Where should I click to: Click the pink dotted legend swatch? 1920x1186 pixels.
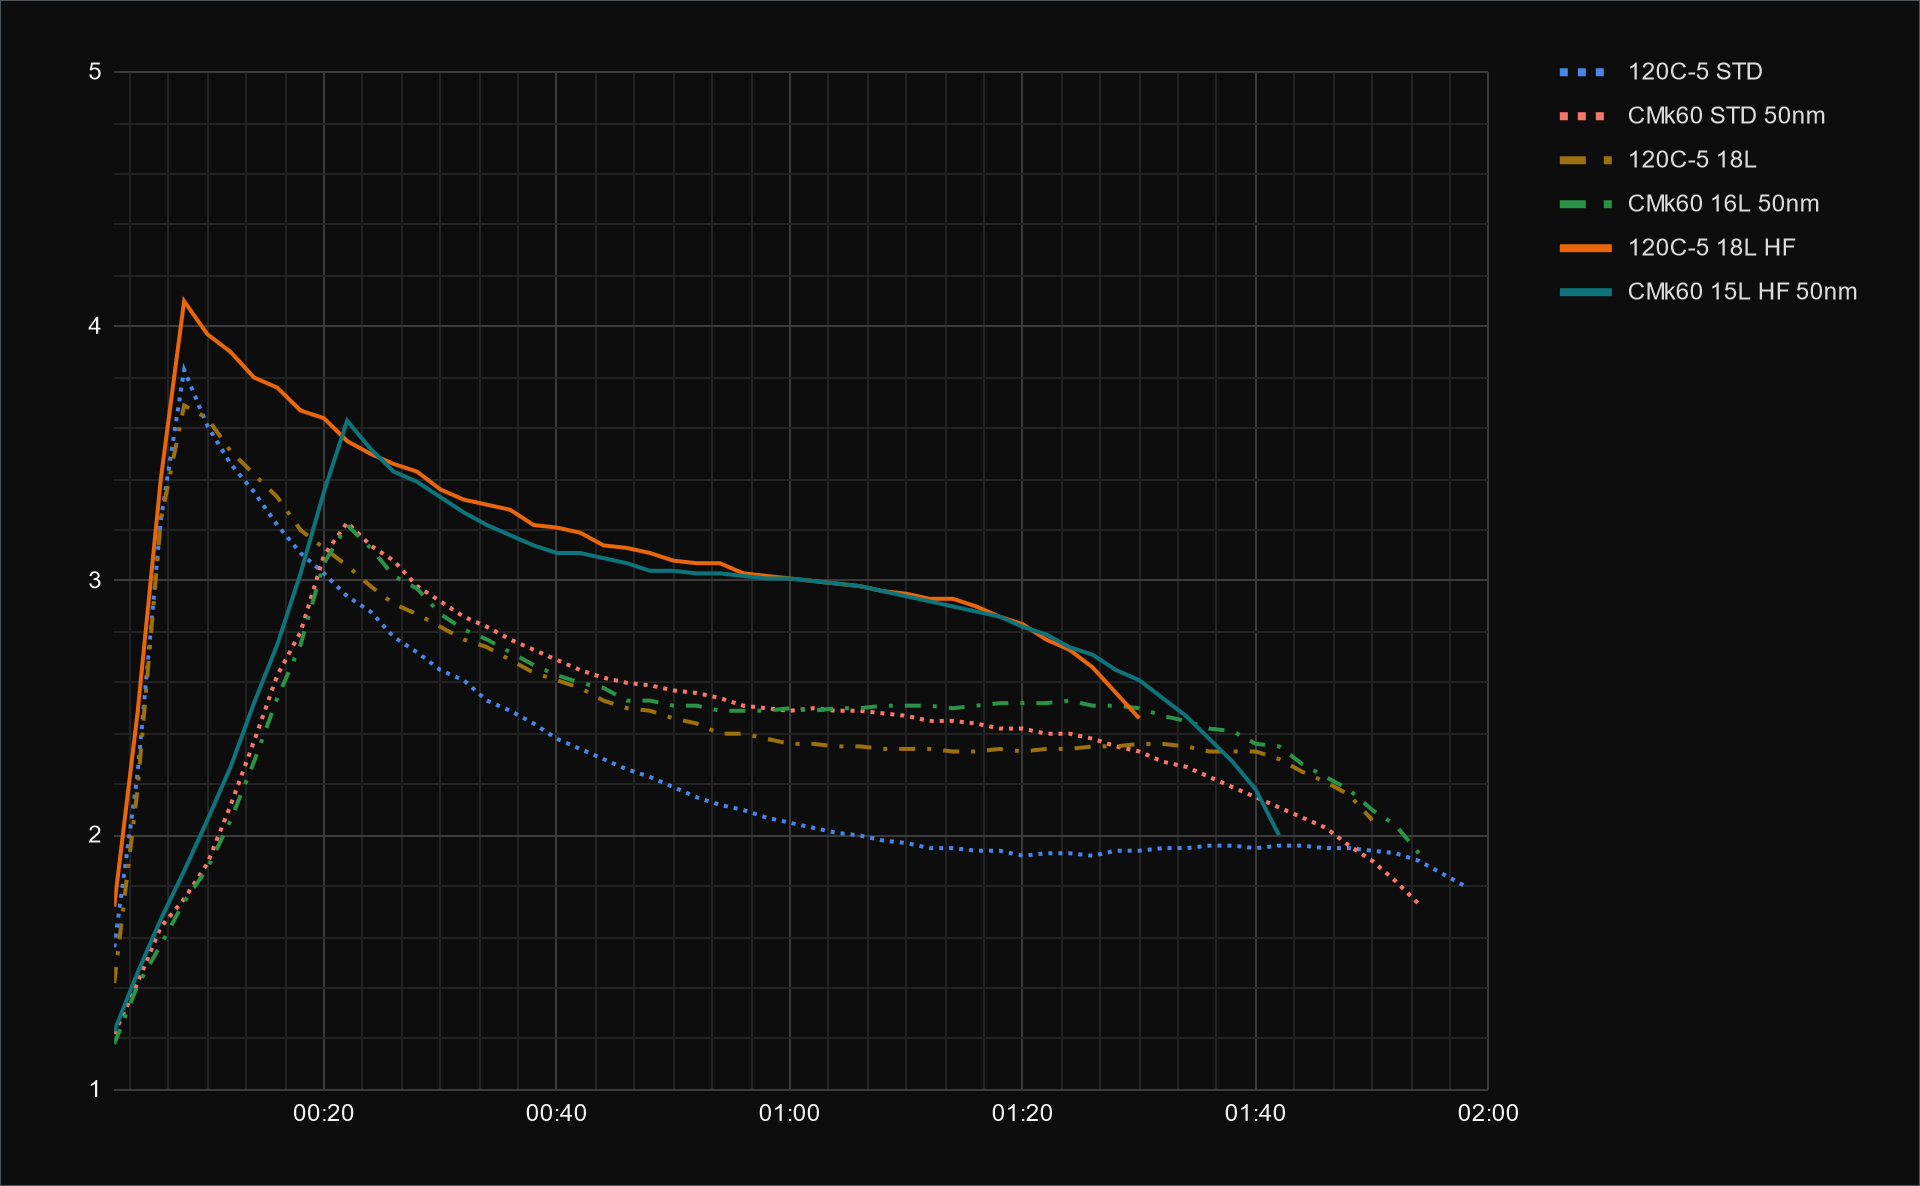pos(1584,116)
